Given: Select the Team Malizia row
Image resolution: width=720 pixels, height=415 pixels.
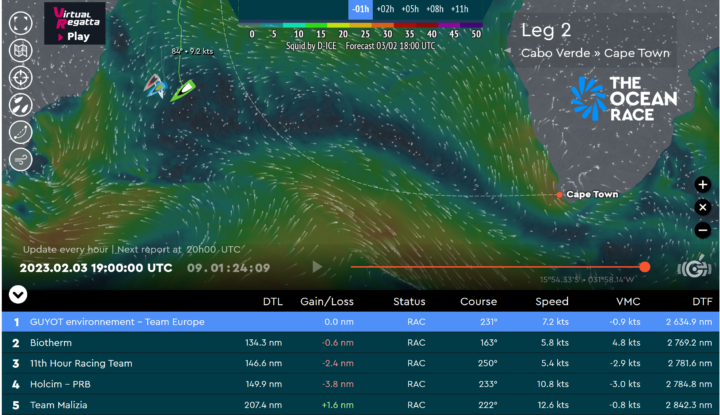Looking at the screenshot, I should pyautogui.click(x=360, y=405).
